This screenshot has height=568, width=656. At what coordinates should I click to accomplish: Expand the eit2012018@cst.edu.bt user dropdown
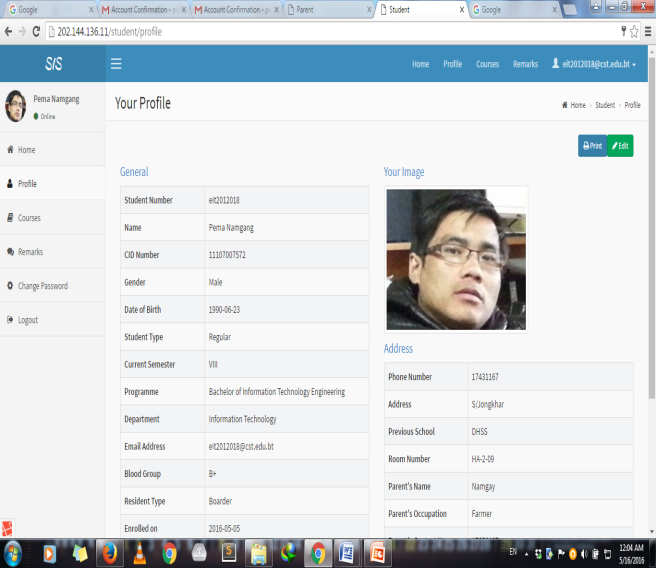click(594, 64)
